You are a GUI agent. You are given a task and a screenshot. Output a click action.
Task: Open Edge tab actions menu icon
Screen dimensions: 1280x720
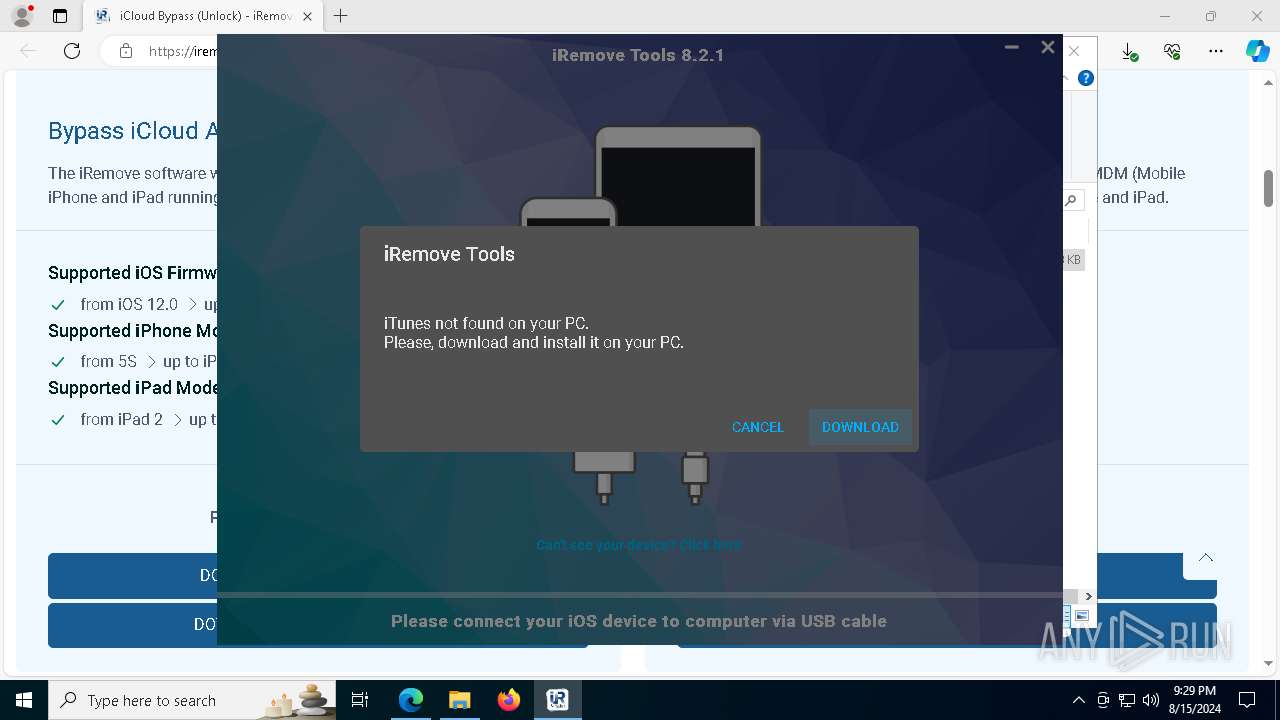[60, 16]
